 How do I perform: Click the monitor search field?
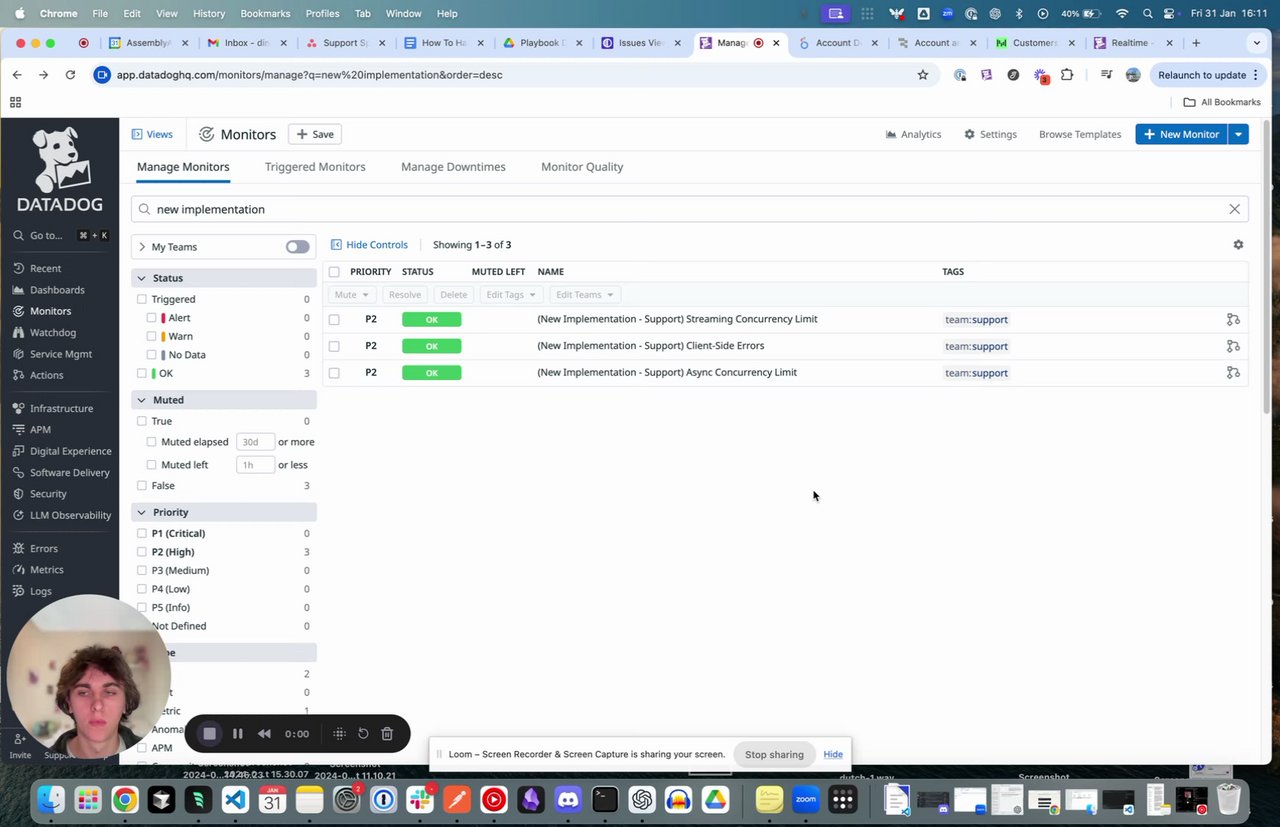pos(689,209)
